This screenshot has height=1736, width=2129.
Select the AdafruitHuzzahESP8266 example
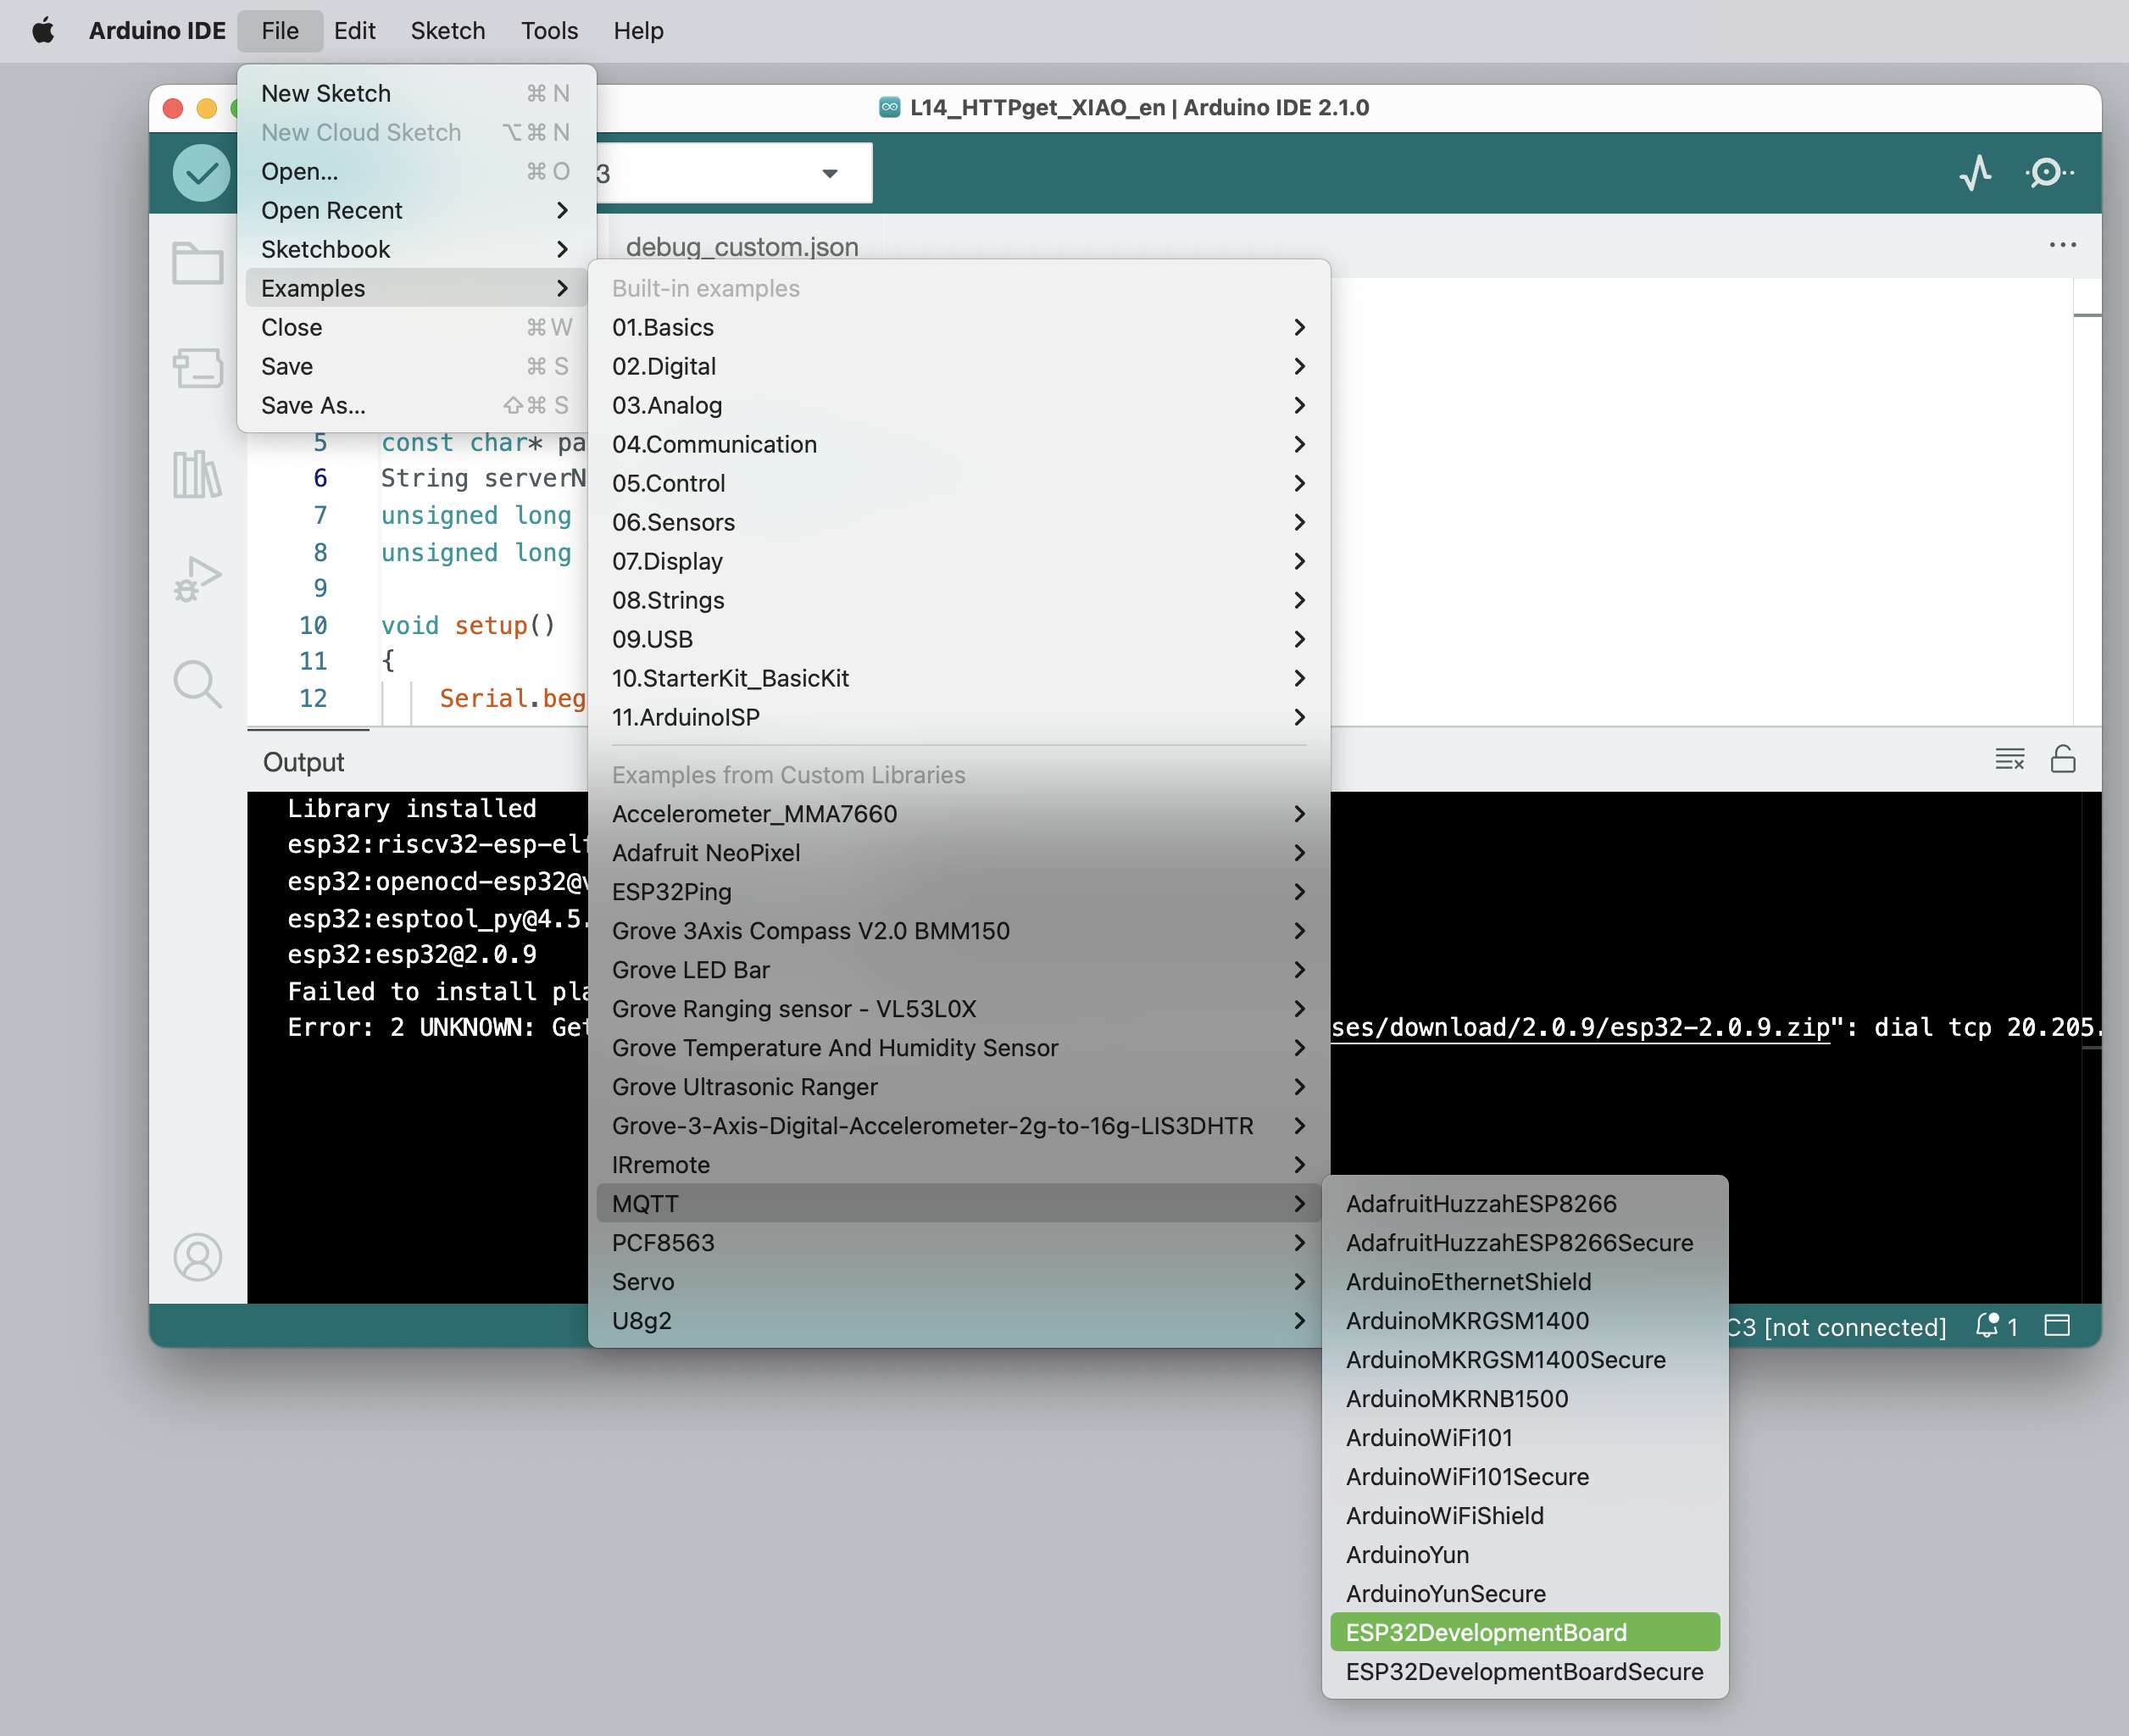pos(1525,1204)
